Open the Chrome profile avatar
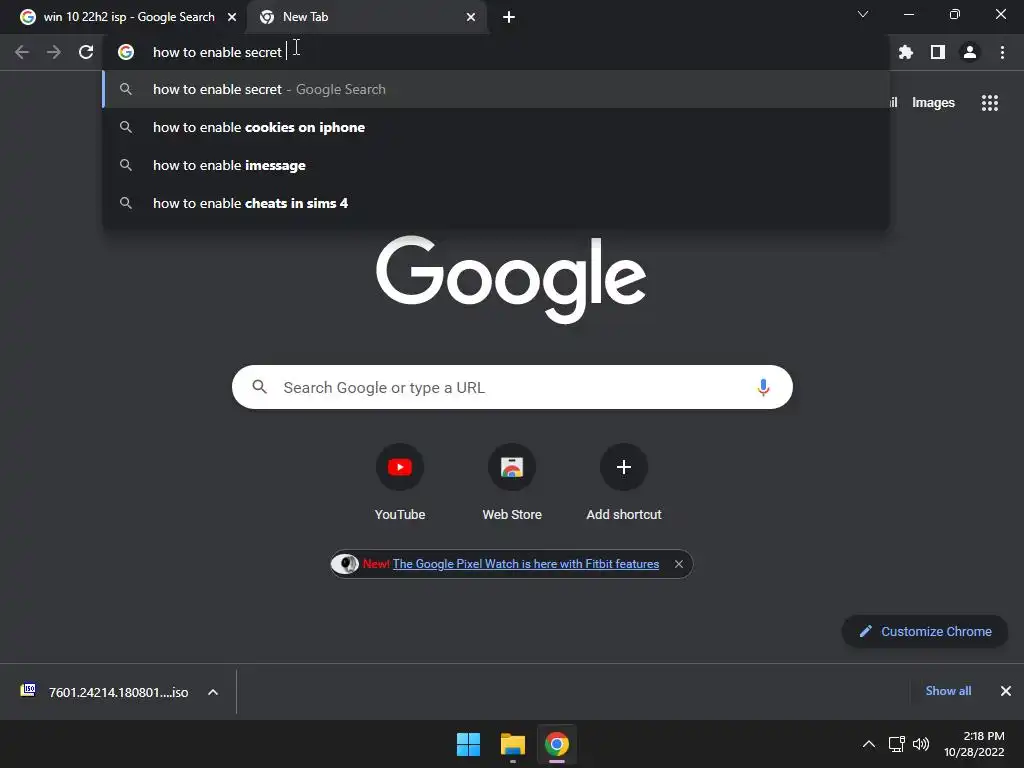The height and width of the screenshot is (768, 1024). tap(970, 52)
